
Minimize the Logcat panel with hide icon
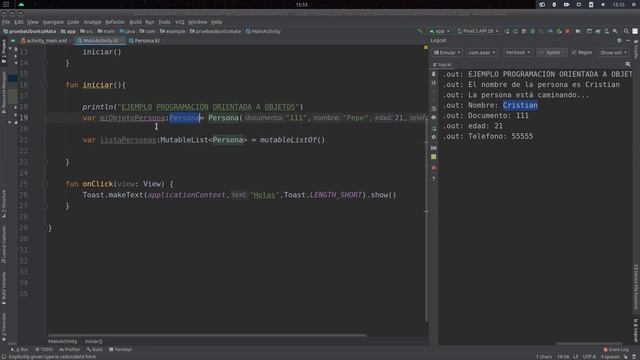click(x=628, y=40)
